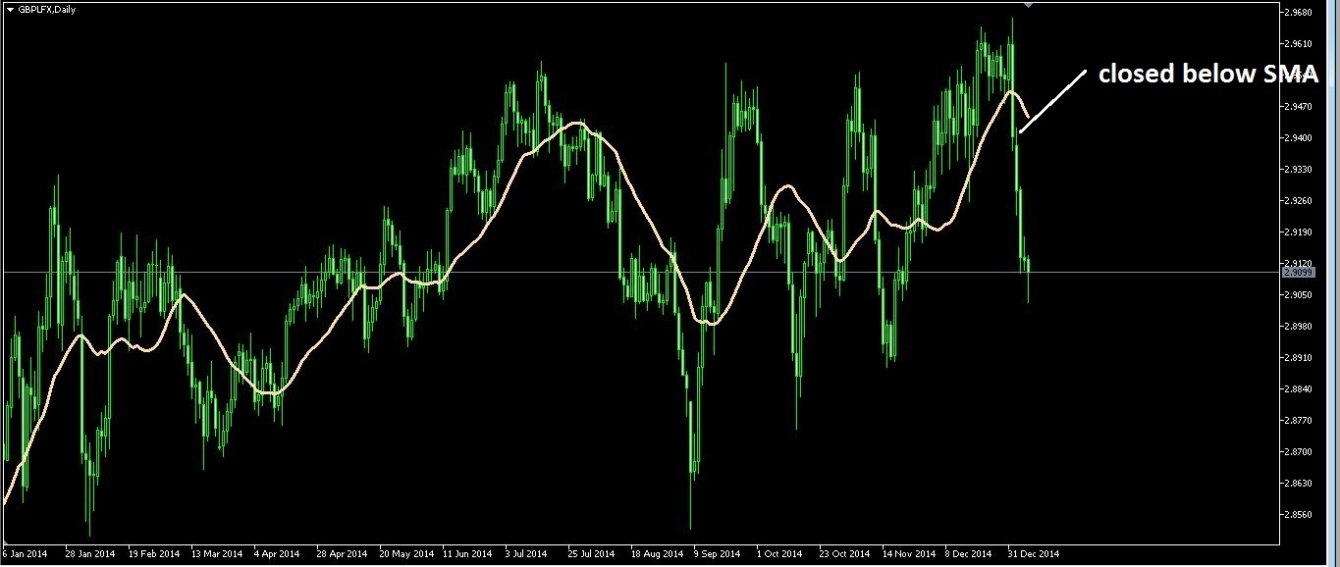Click the 14 Nov 2014 date label
The height and width of the screenshot is (567, 1340).
pyautogui.click(x=908, y=553)
